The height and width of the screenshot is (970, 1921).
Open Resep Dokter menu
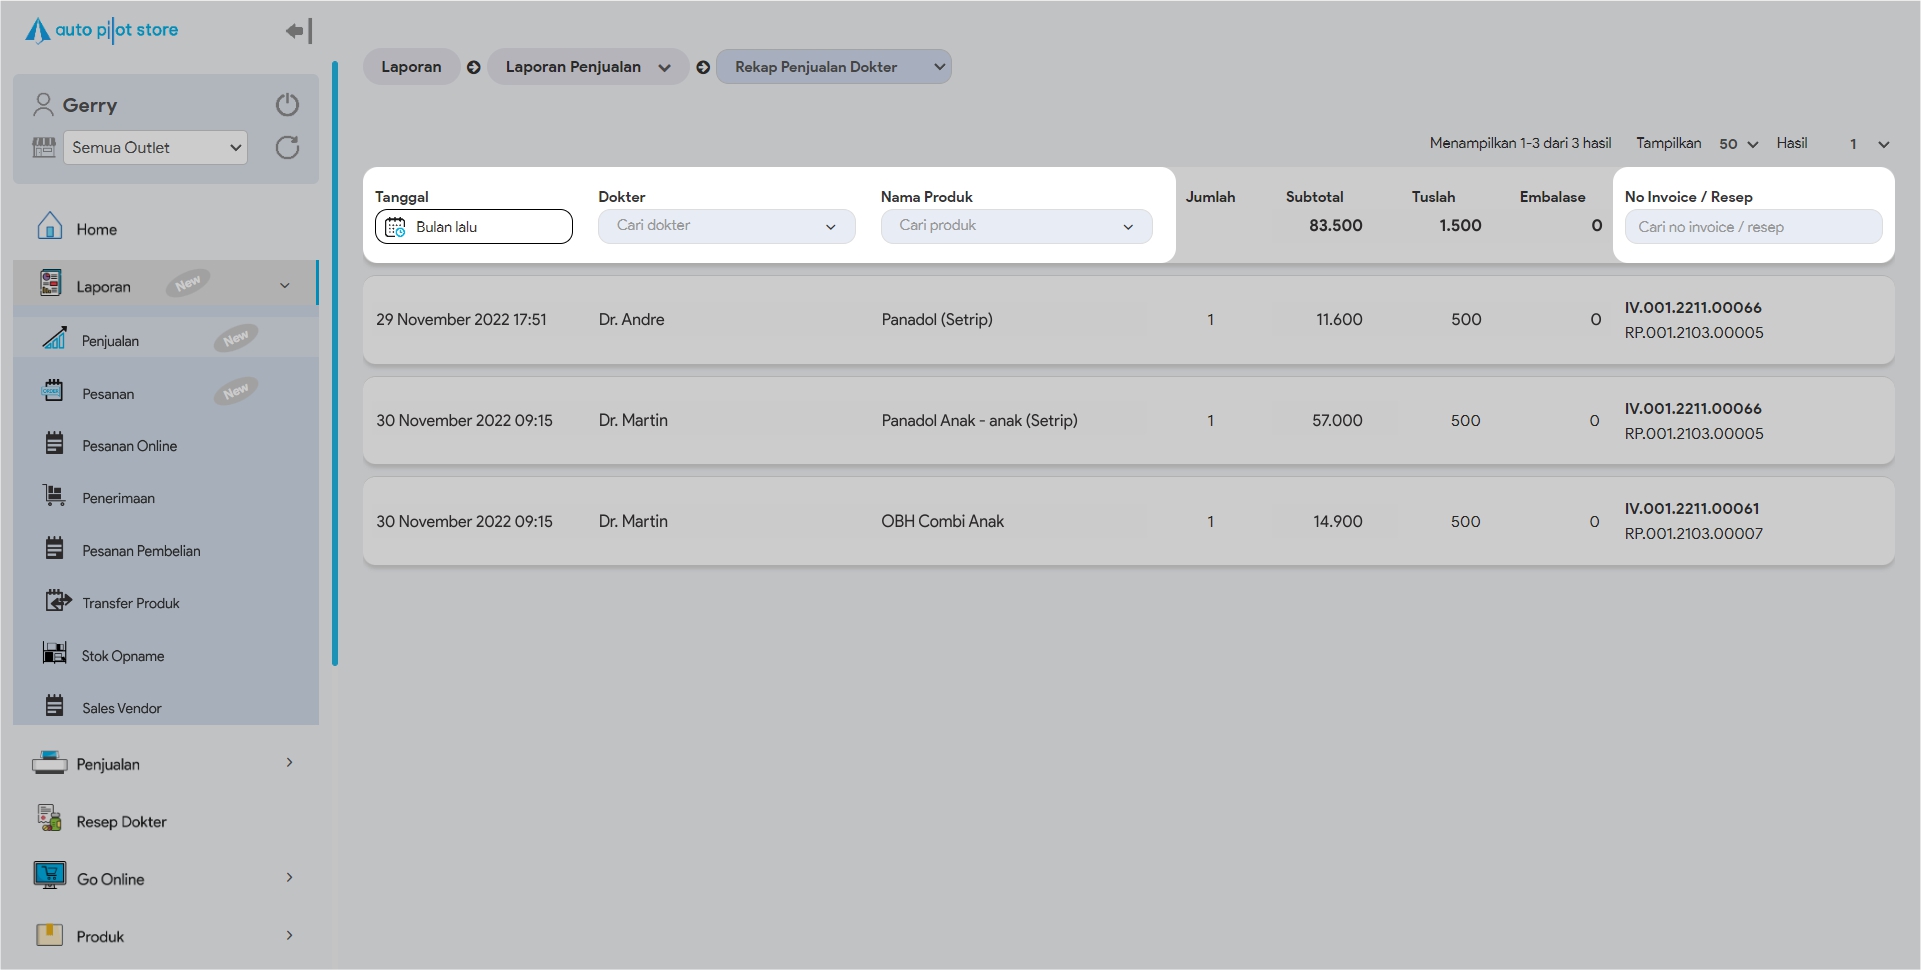121,822
